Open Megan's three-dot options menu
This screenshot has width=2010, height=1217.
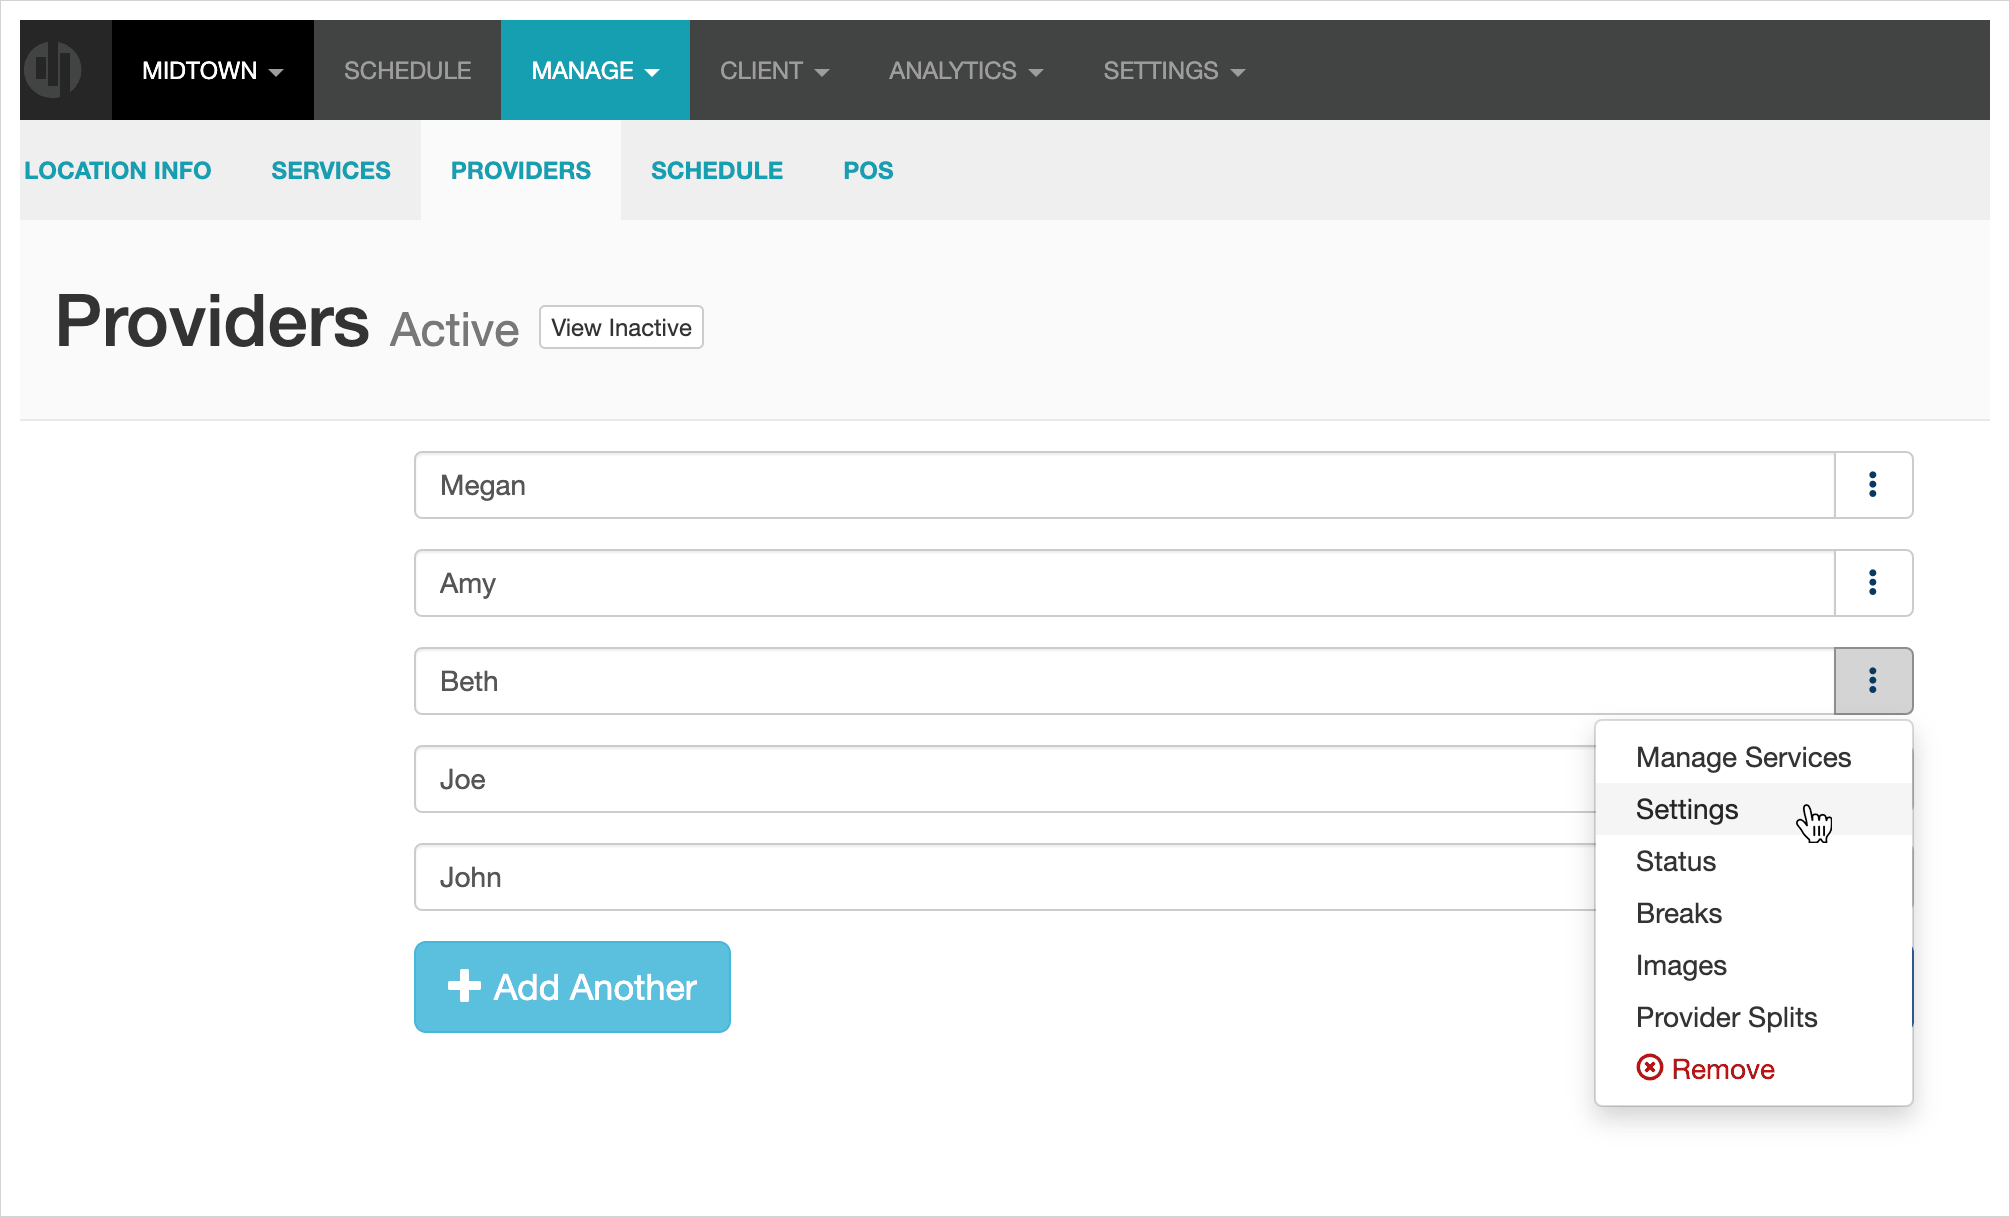(x=1873, y=485)
